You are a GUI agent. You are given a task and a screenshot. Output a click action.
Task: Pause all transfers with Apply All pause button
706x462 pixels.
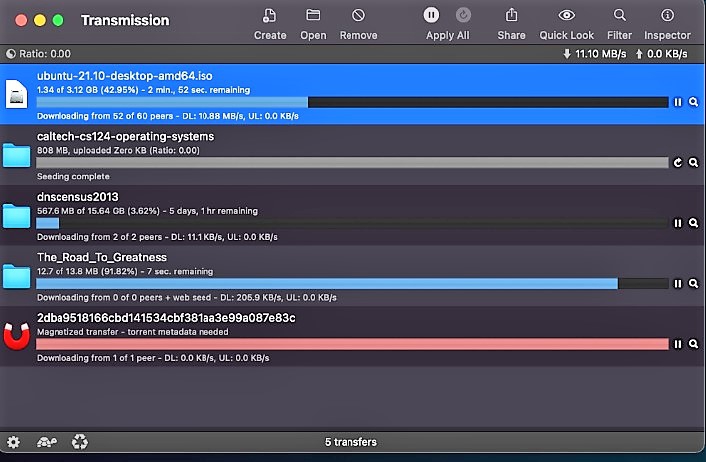pyautogui.click(x=431, y=15)
